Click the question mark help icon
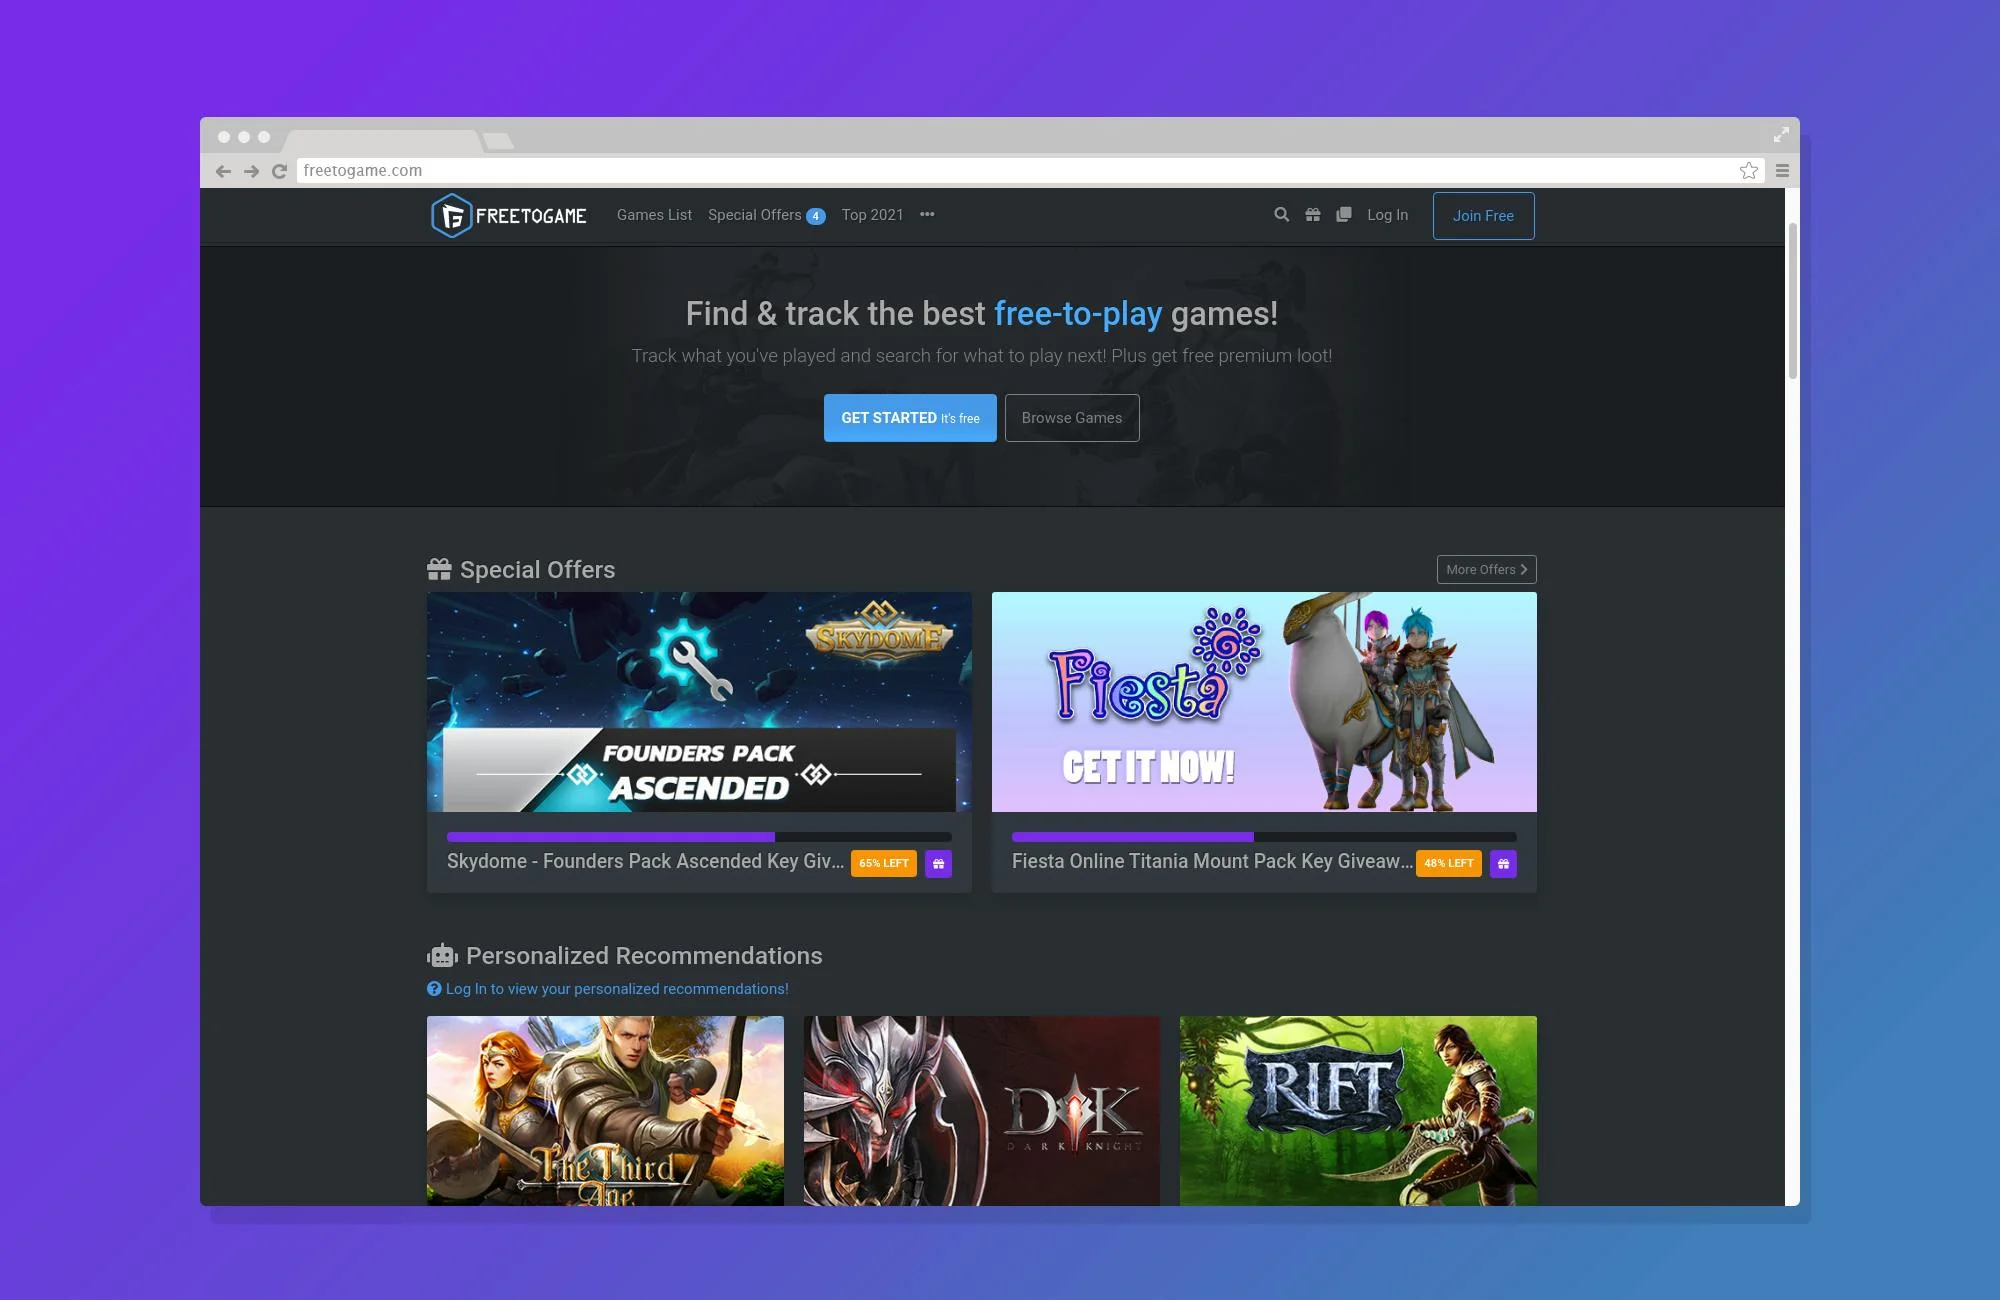Viewport: 2000px width, 1300px height. click(434, 988)
